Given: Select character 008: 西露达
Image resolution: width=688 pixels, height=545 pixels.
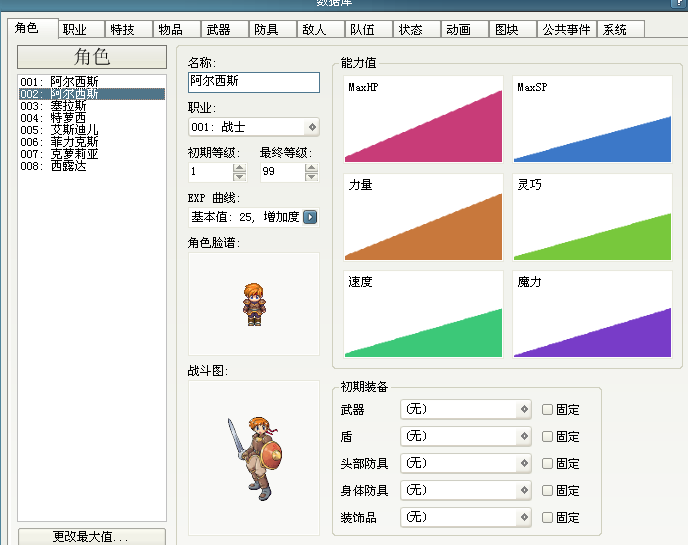Looking at the screenshot, I should tap(92, 166).
